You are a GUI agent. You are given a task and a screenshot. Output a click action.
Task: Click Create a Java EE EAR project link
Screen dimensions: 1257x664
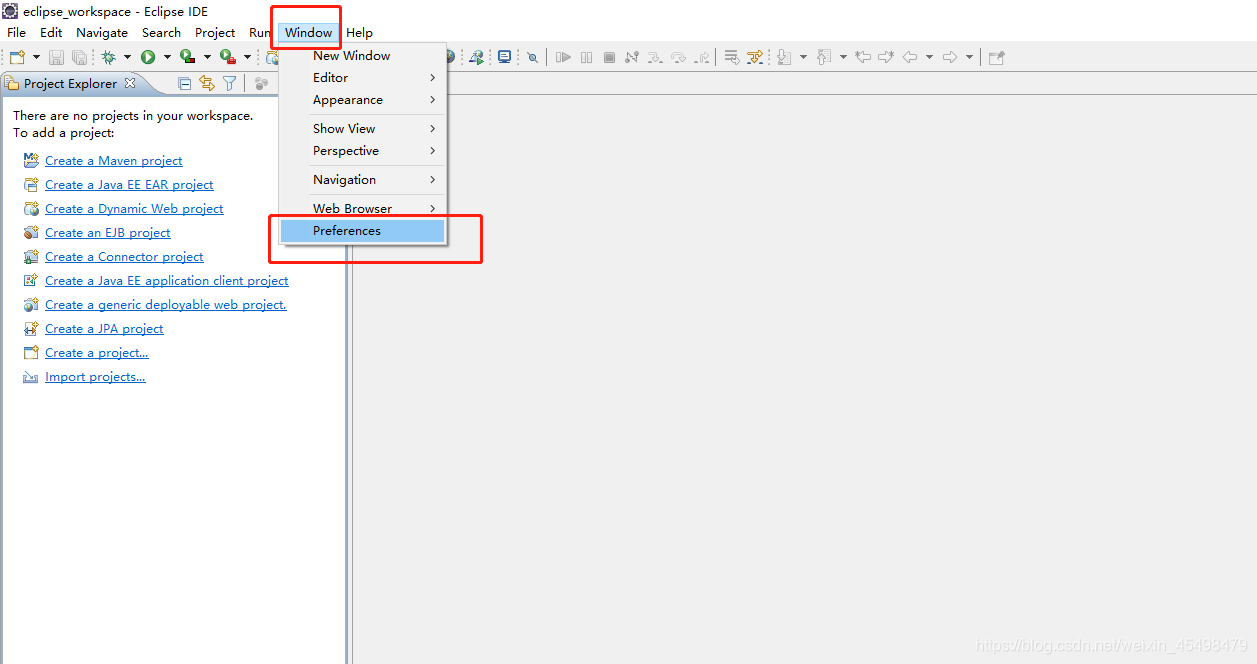coord(129,185)
